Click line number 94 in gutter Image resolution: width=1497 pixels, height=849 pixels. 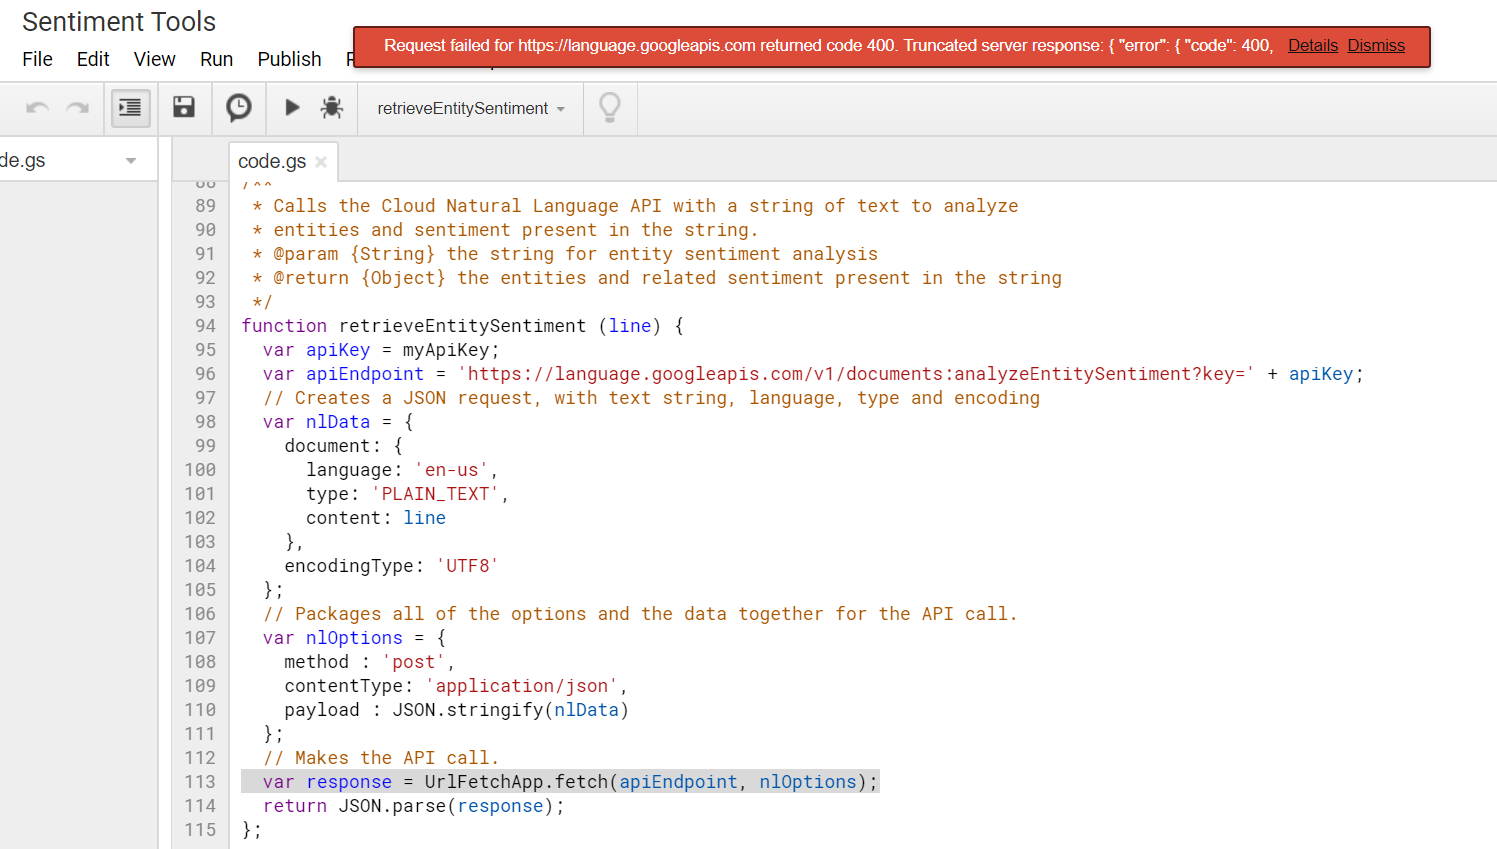point(205,326)
